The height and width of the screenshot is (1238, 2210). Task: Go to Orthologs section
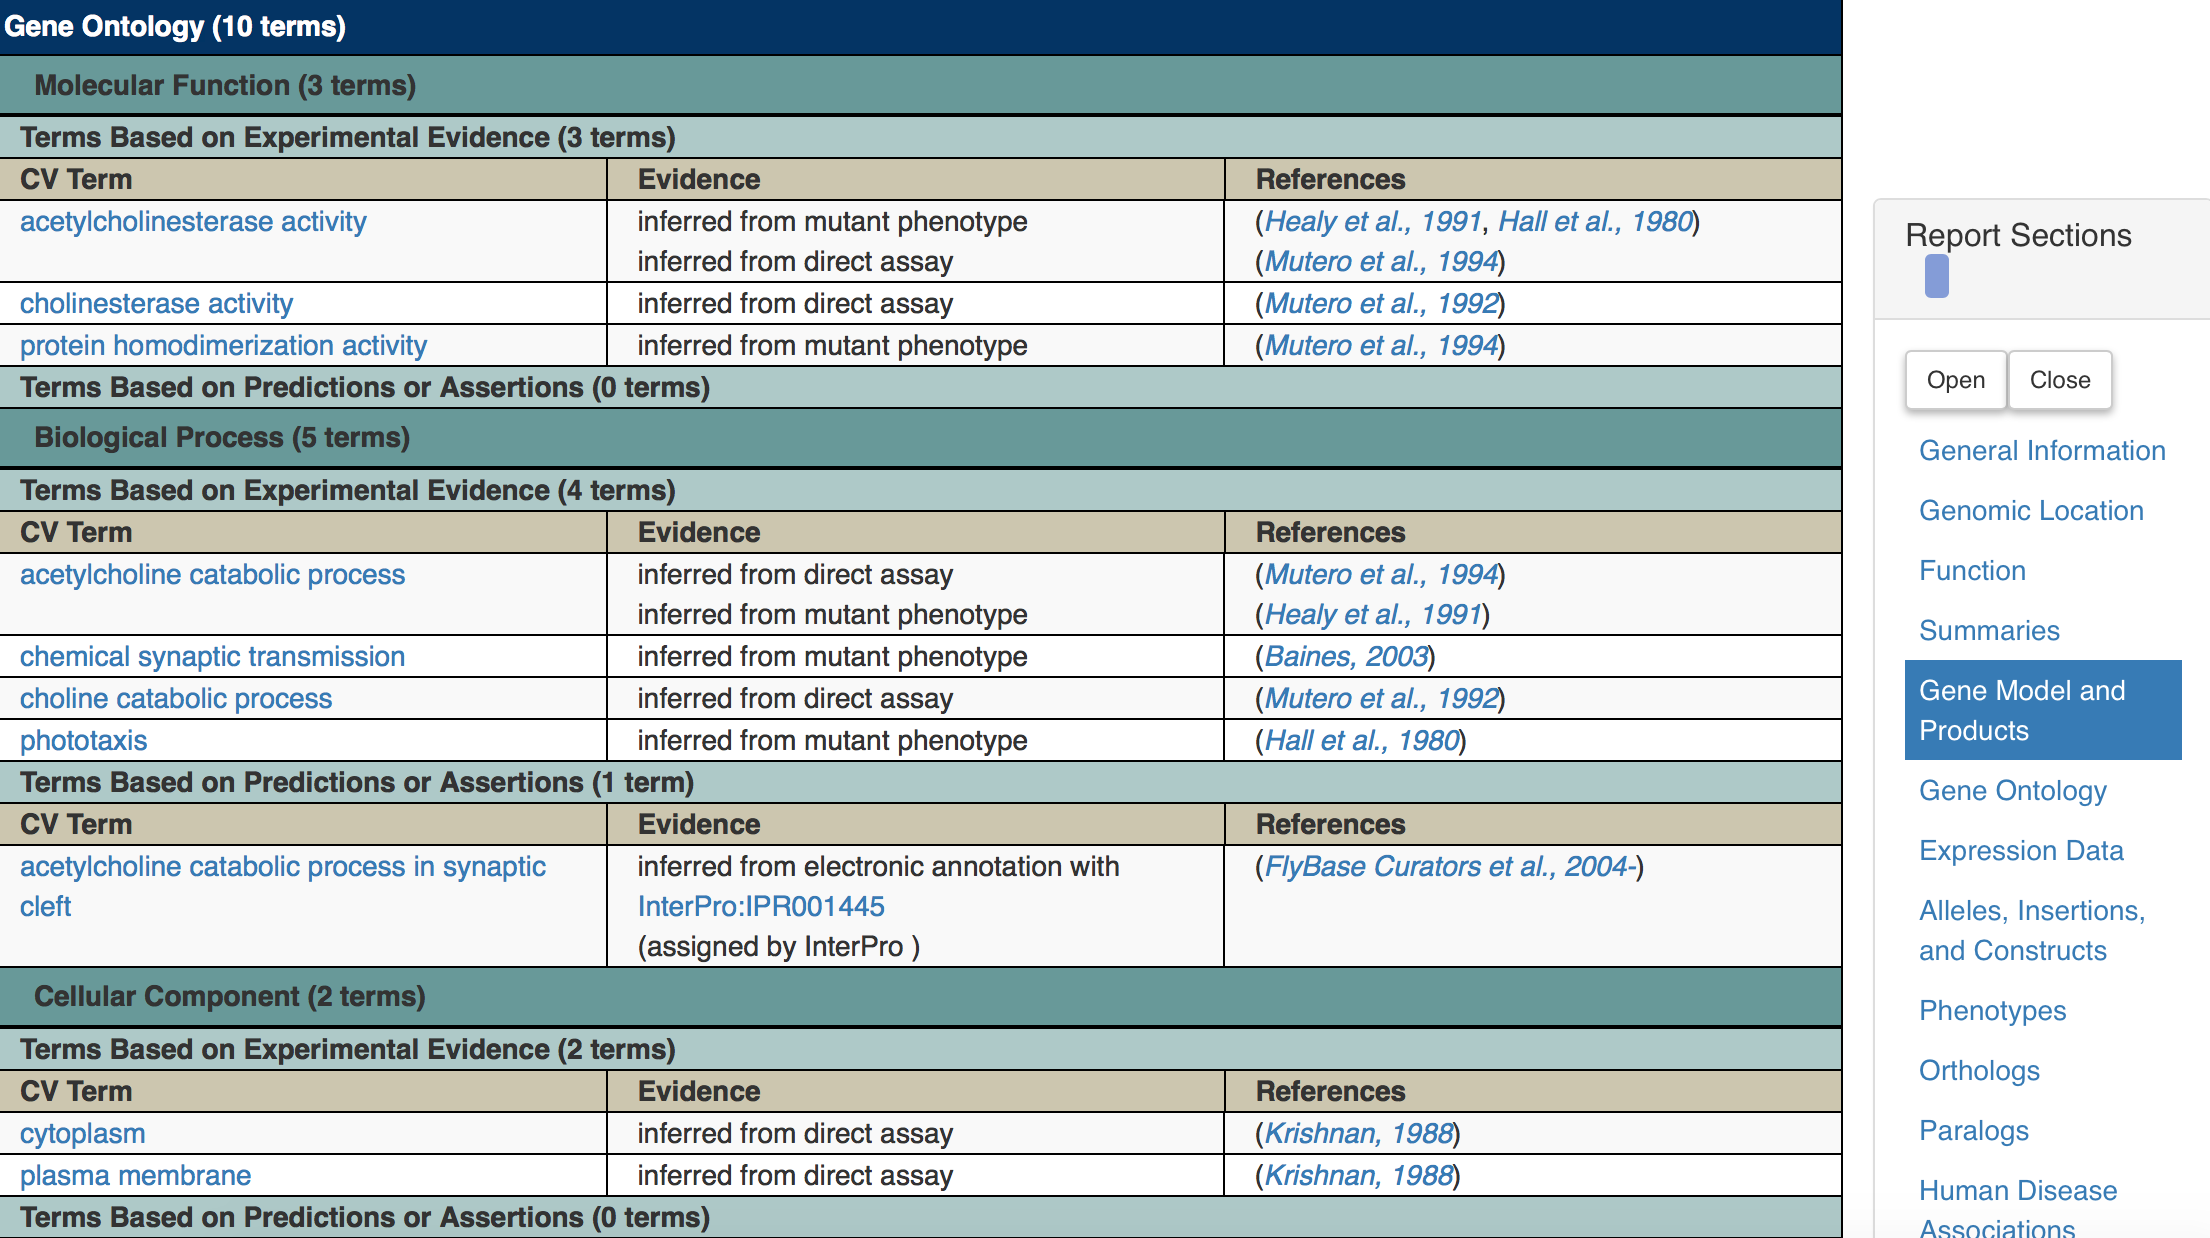pos(1979,1070)
